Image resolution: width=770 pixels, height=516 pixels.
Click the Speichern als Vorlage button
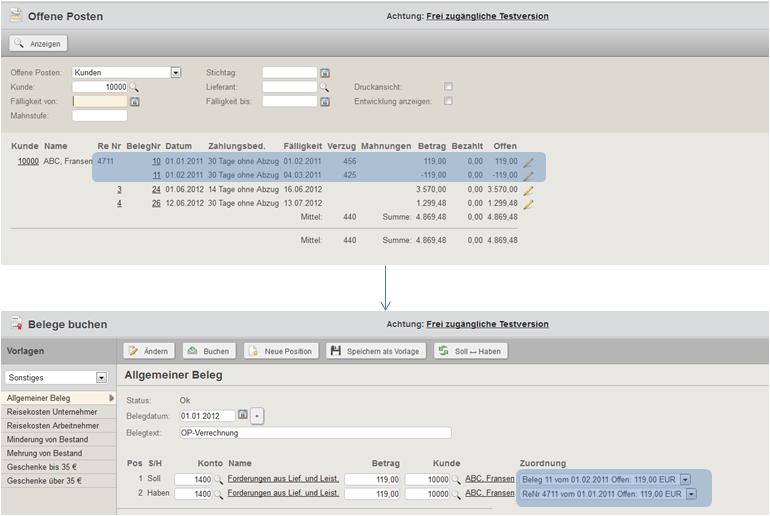pyautogui.click(x=376, y=351)
